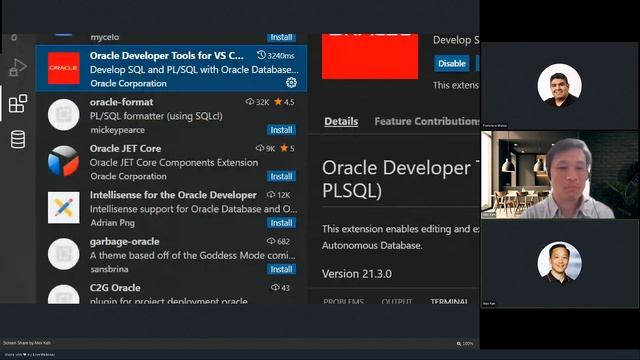Open gear settings for Oracle Developer Tools

[x=291, y=82]
